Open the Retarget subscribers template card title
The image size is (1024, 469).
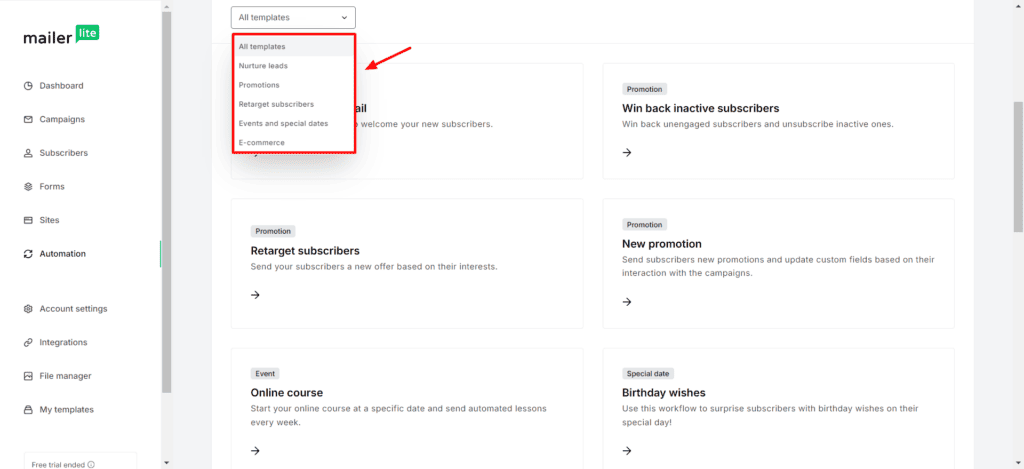point(305,251)
